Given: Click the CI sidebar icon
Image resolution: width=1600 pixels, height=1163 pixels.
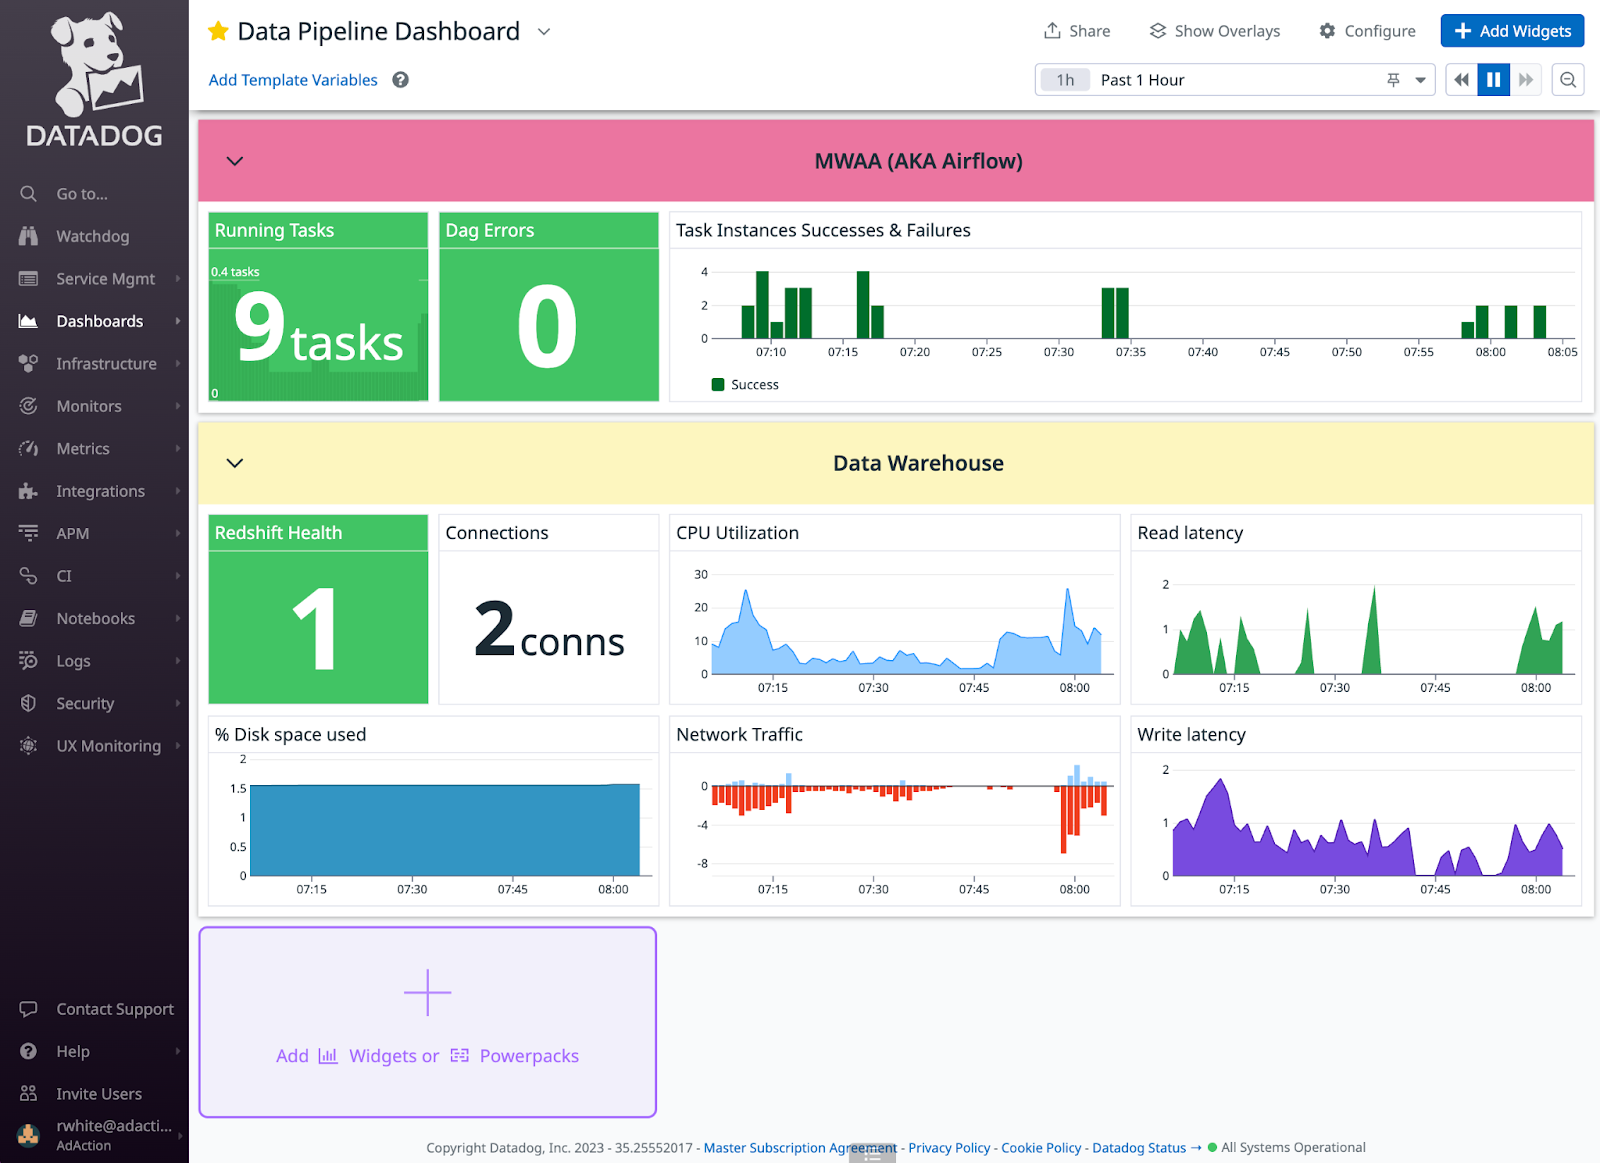Looking at the screenshot, I should click(28, 576).
